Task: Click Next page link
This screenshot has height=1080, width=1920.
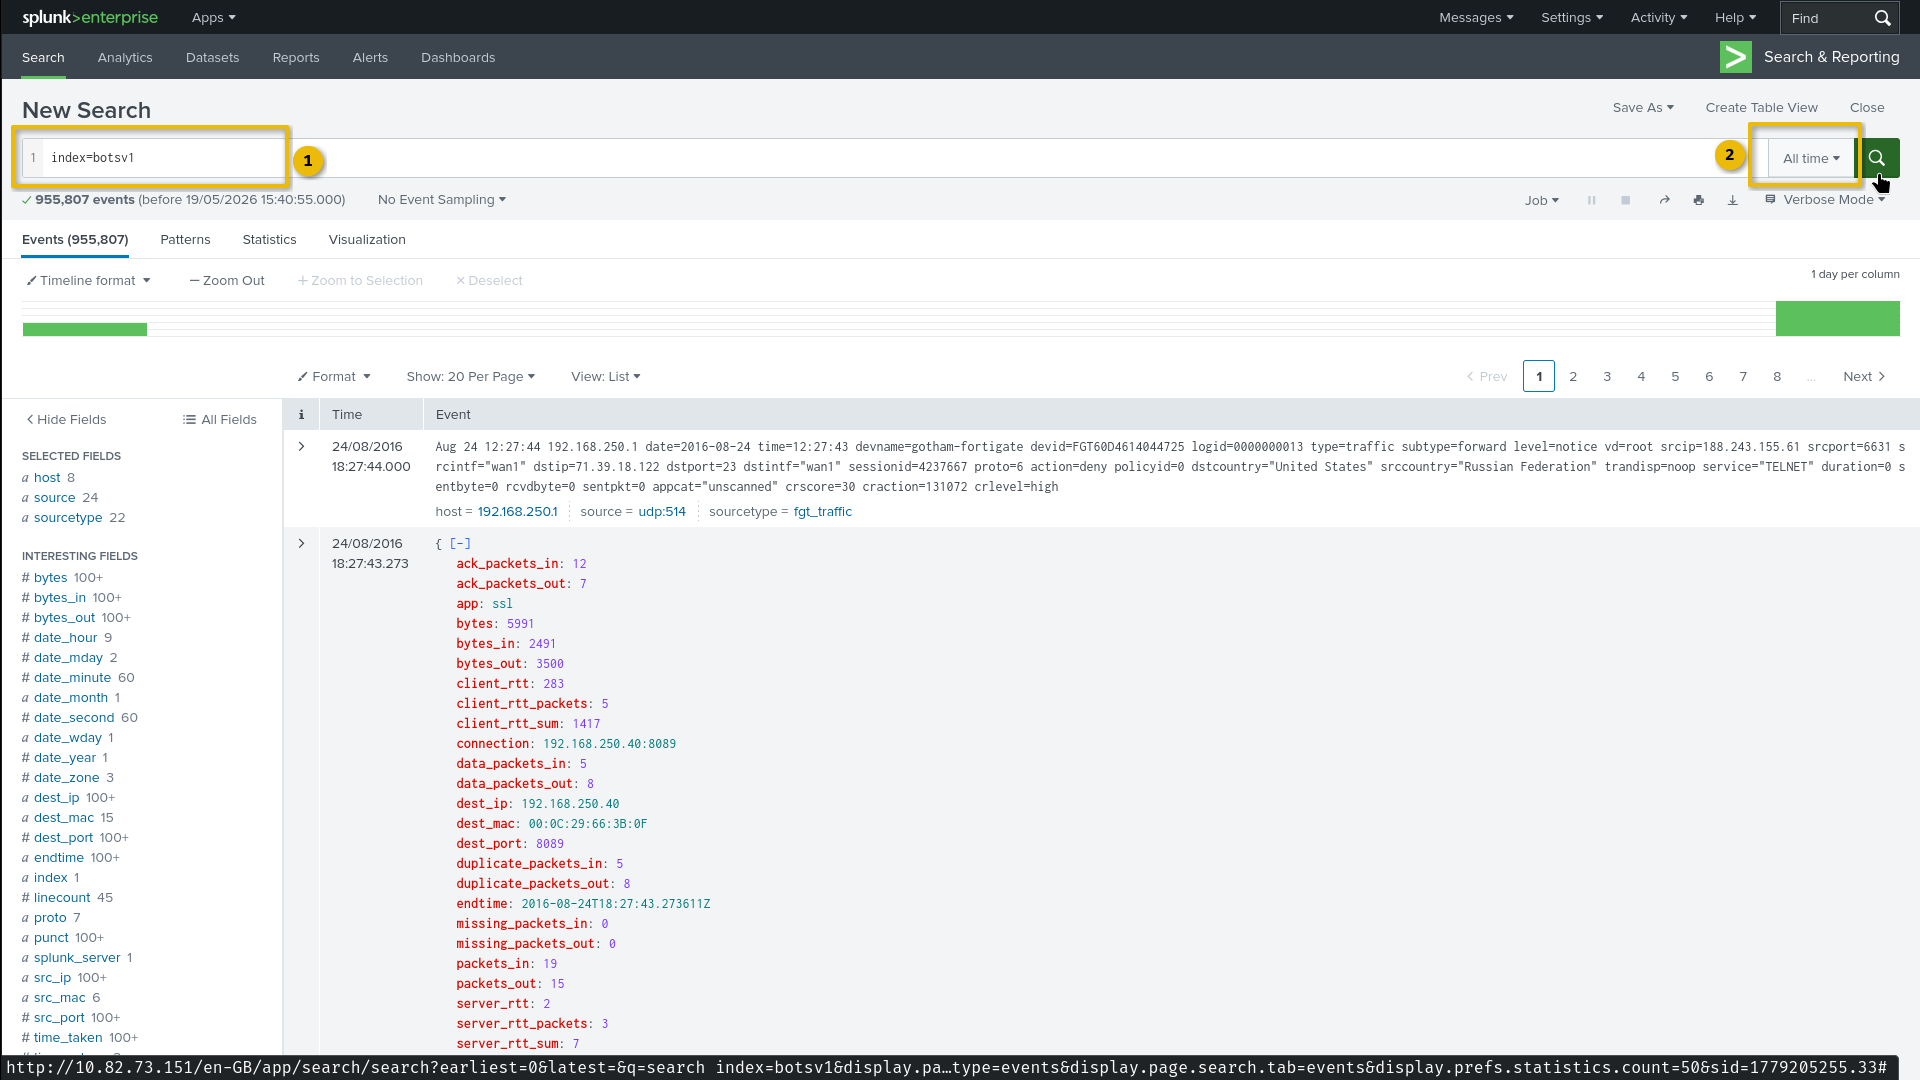Action: [1864, 377]
